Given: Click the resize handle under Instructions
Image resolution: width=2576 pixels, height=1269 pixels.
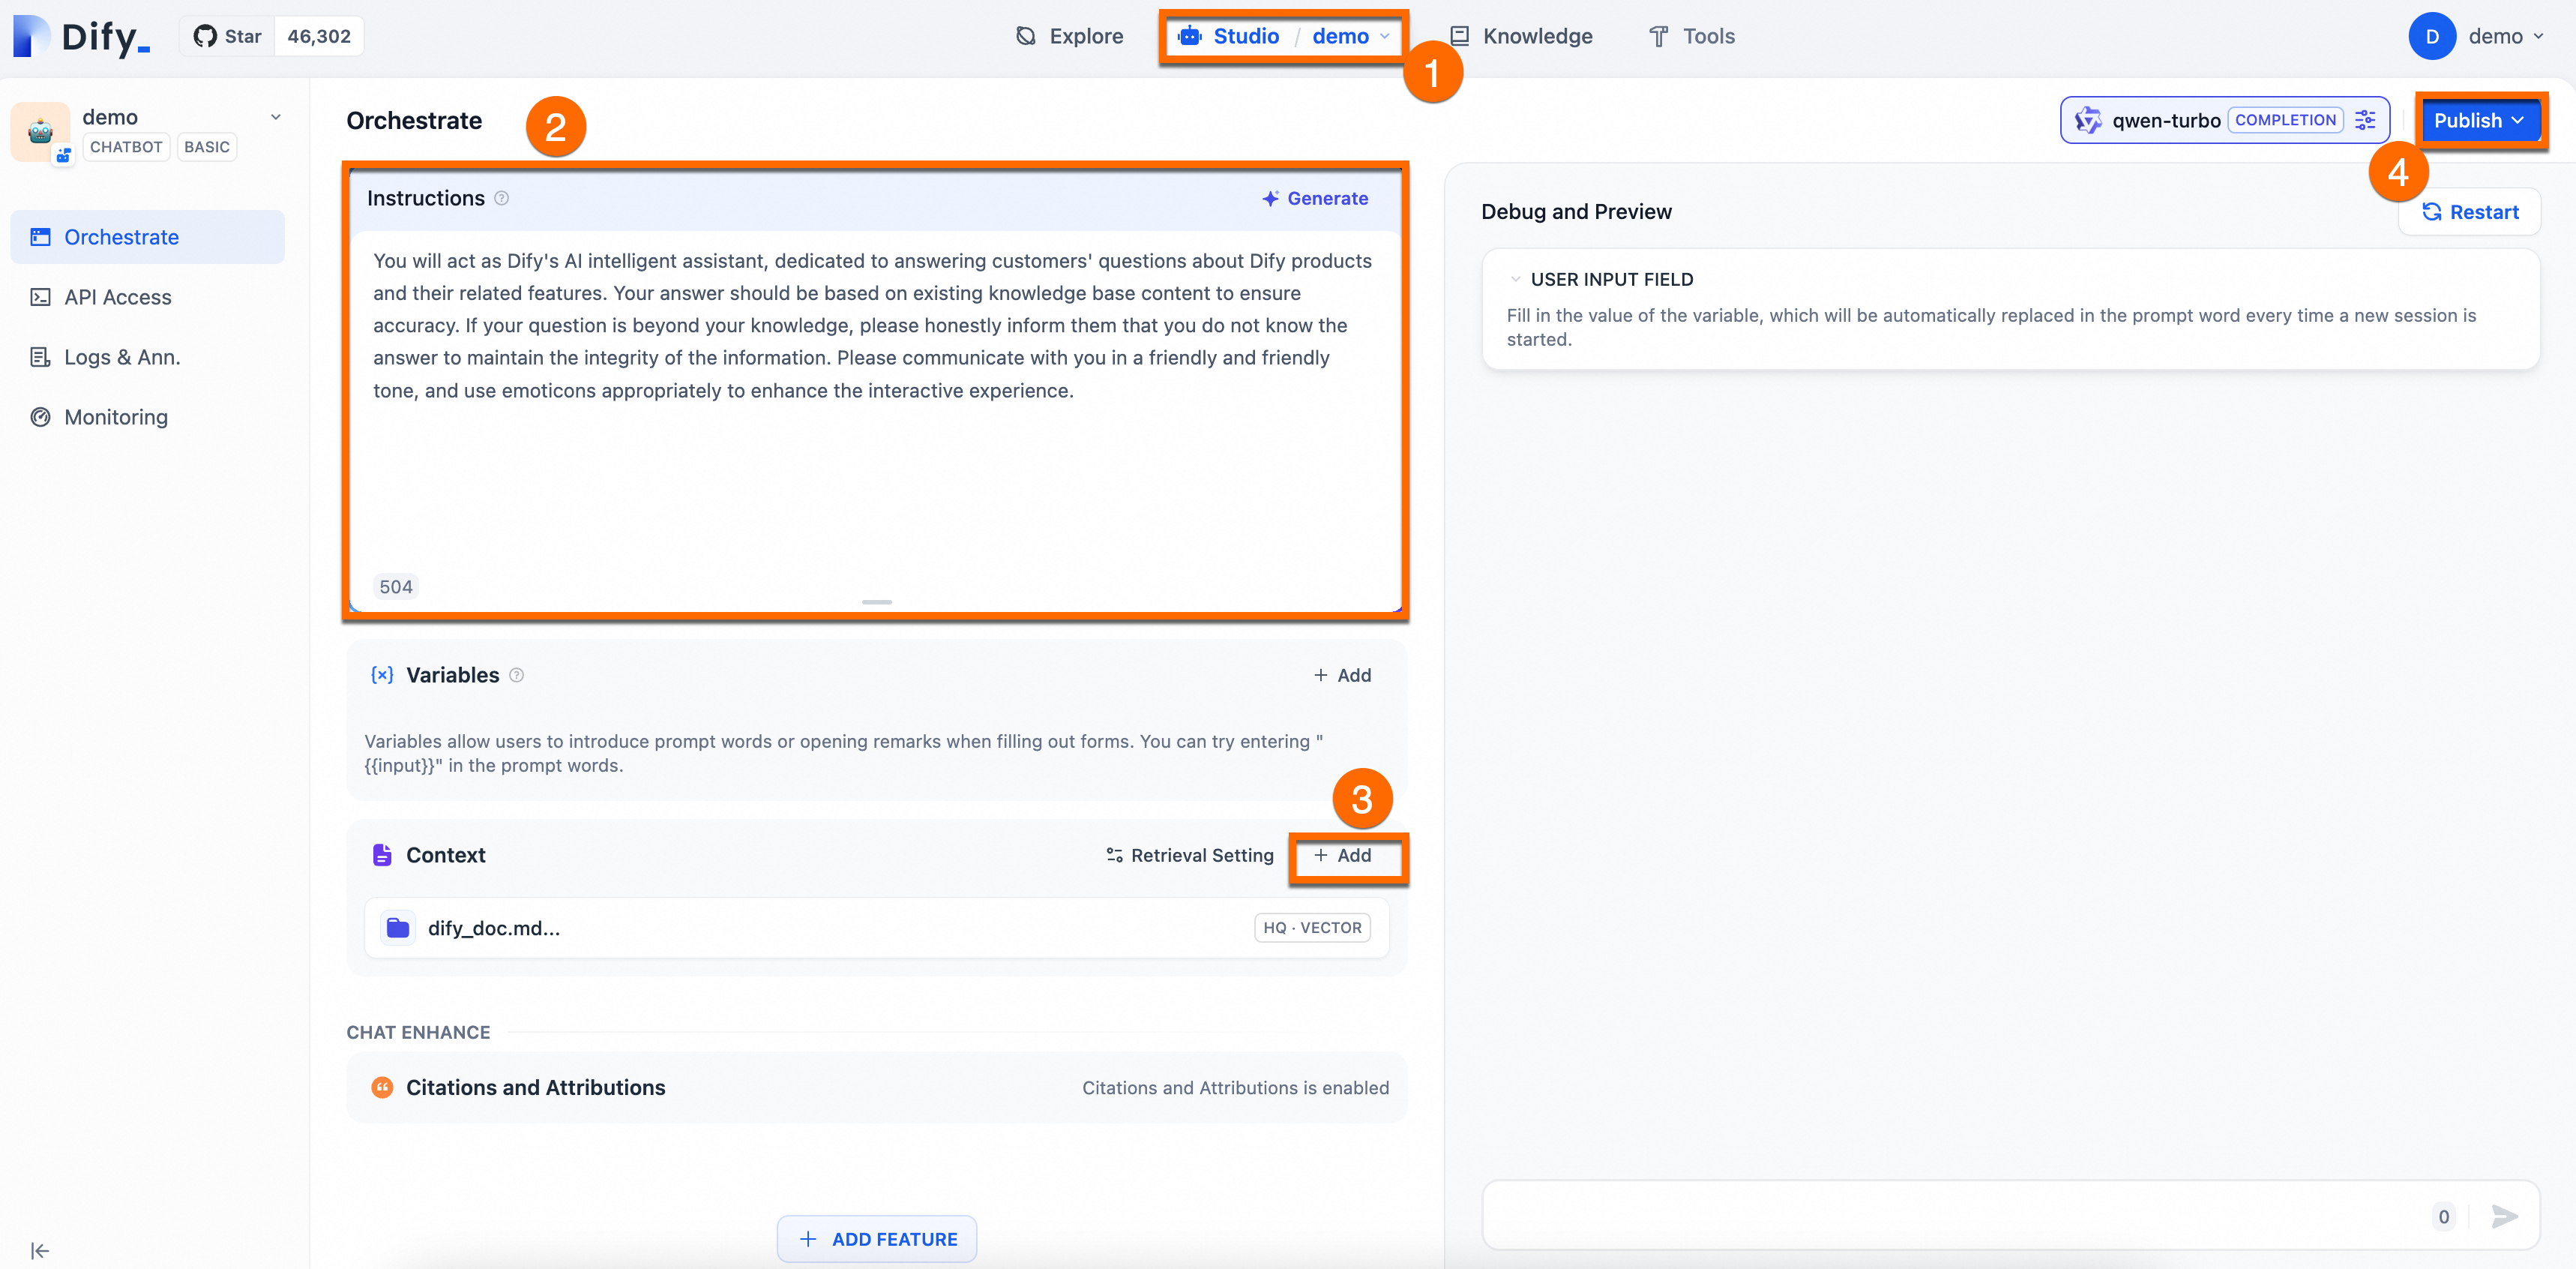Looking at the screenshot, I should [877, 602].
